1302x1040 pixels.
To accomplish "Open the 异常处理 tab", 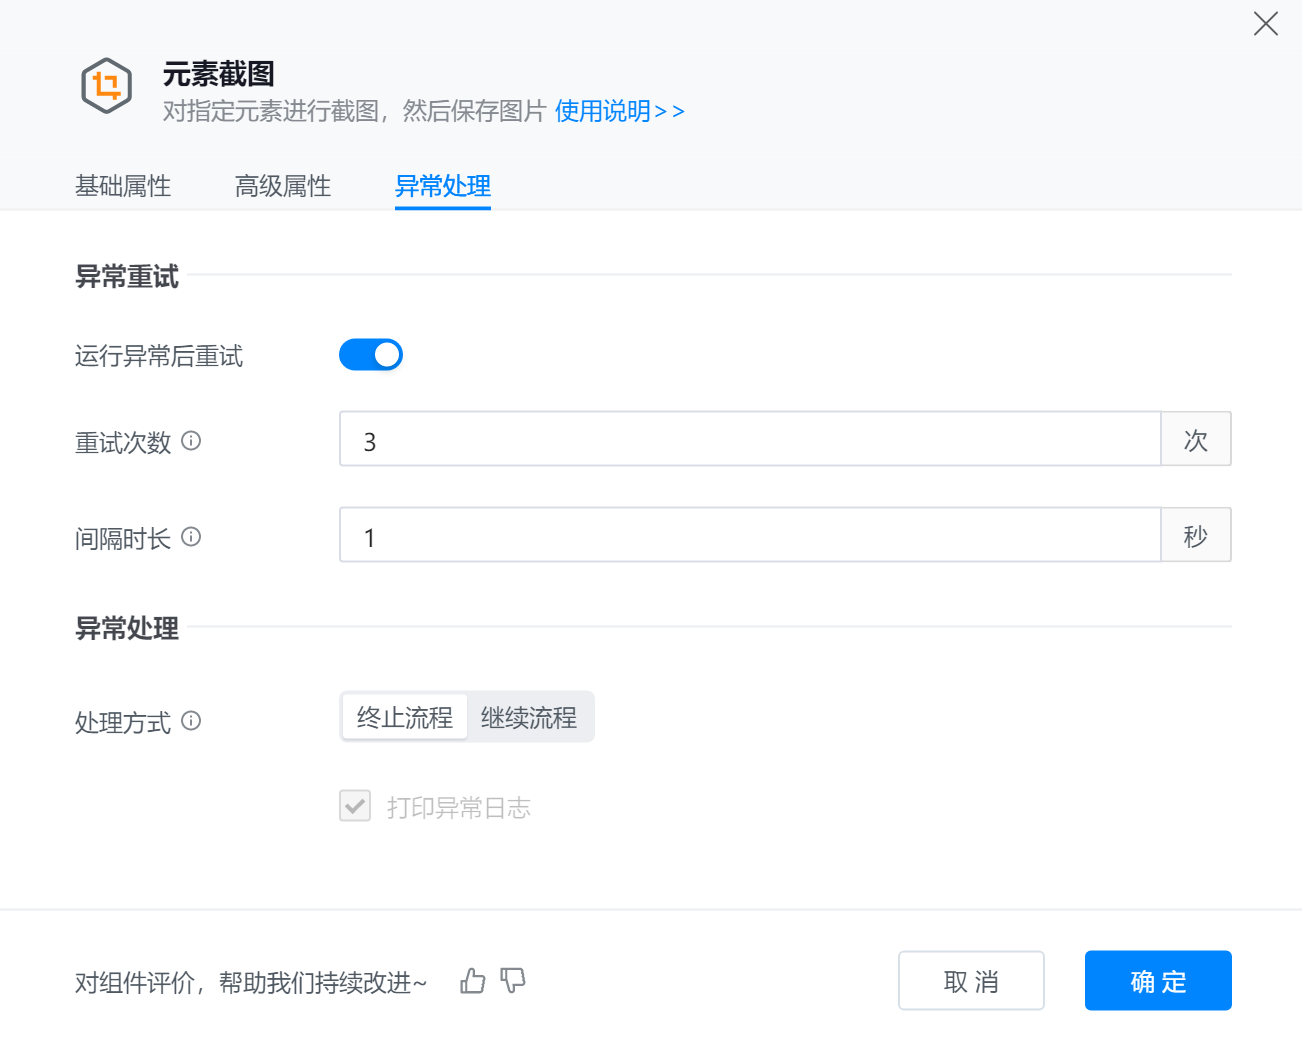I will (x=443, y=186).
